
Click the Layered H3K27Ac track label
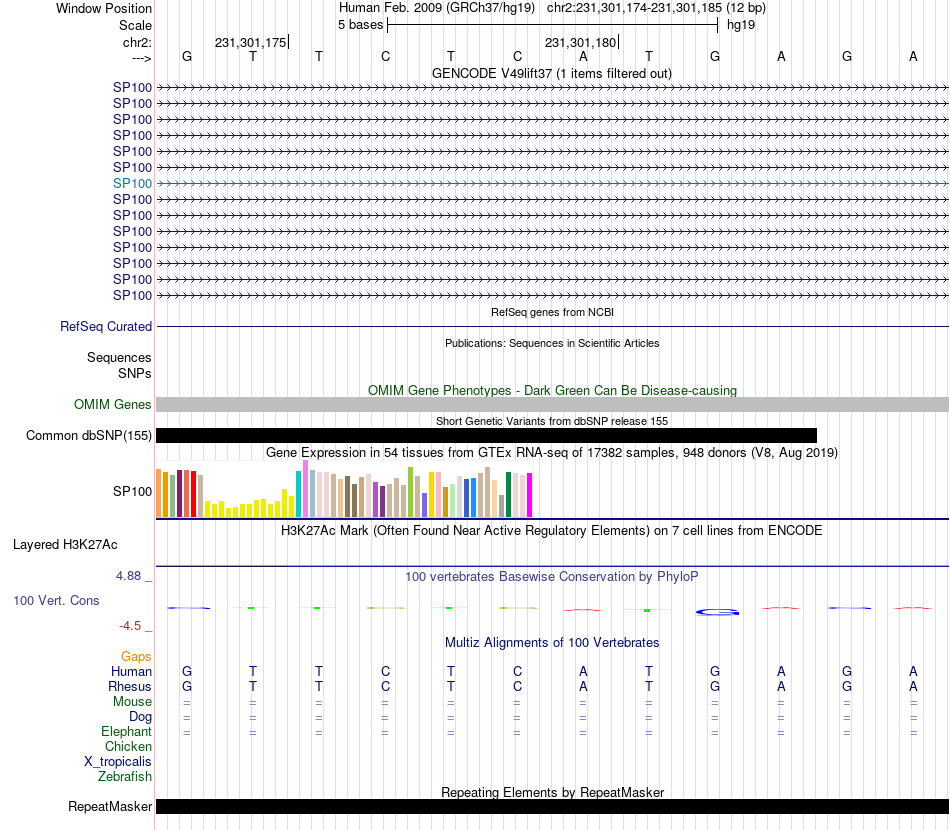[65, 545]
